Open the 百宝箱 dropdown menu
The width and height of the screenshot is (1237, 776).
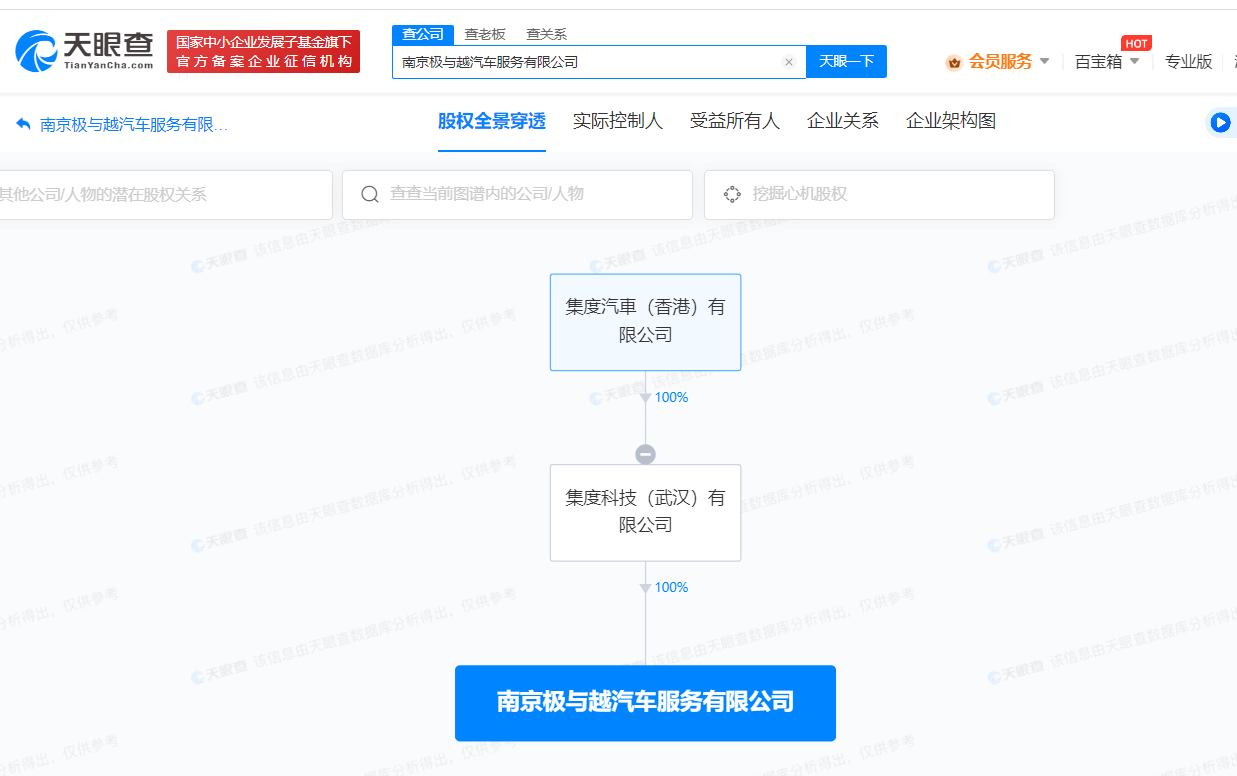pos(1106,61)
